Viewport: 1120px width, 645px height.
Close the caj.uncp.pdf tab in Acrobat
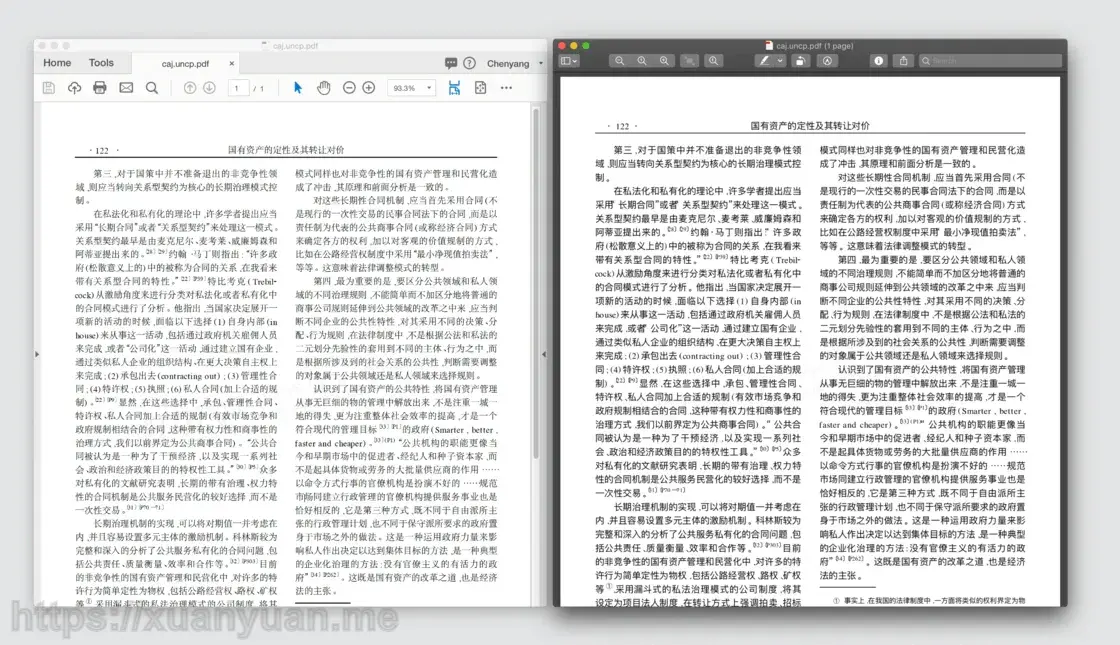231,64
